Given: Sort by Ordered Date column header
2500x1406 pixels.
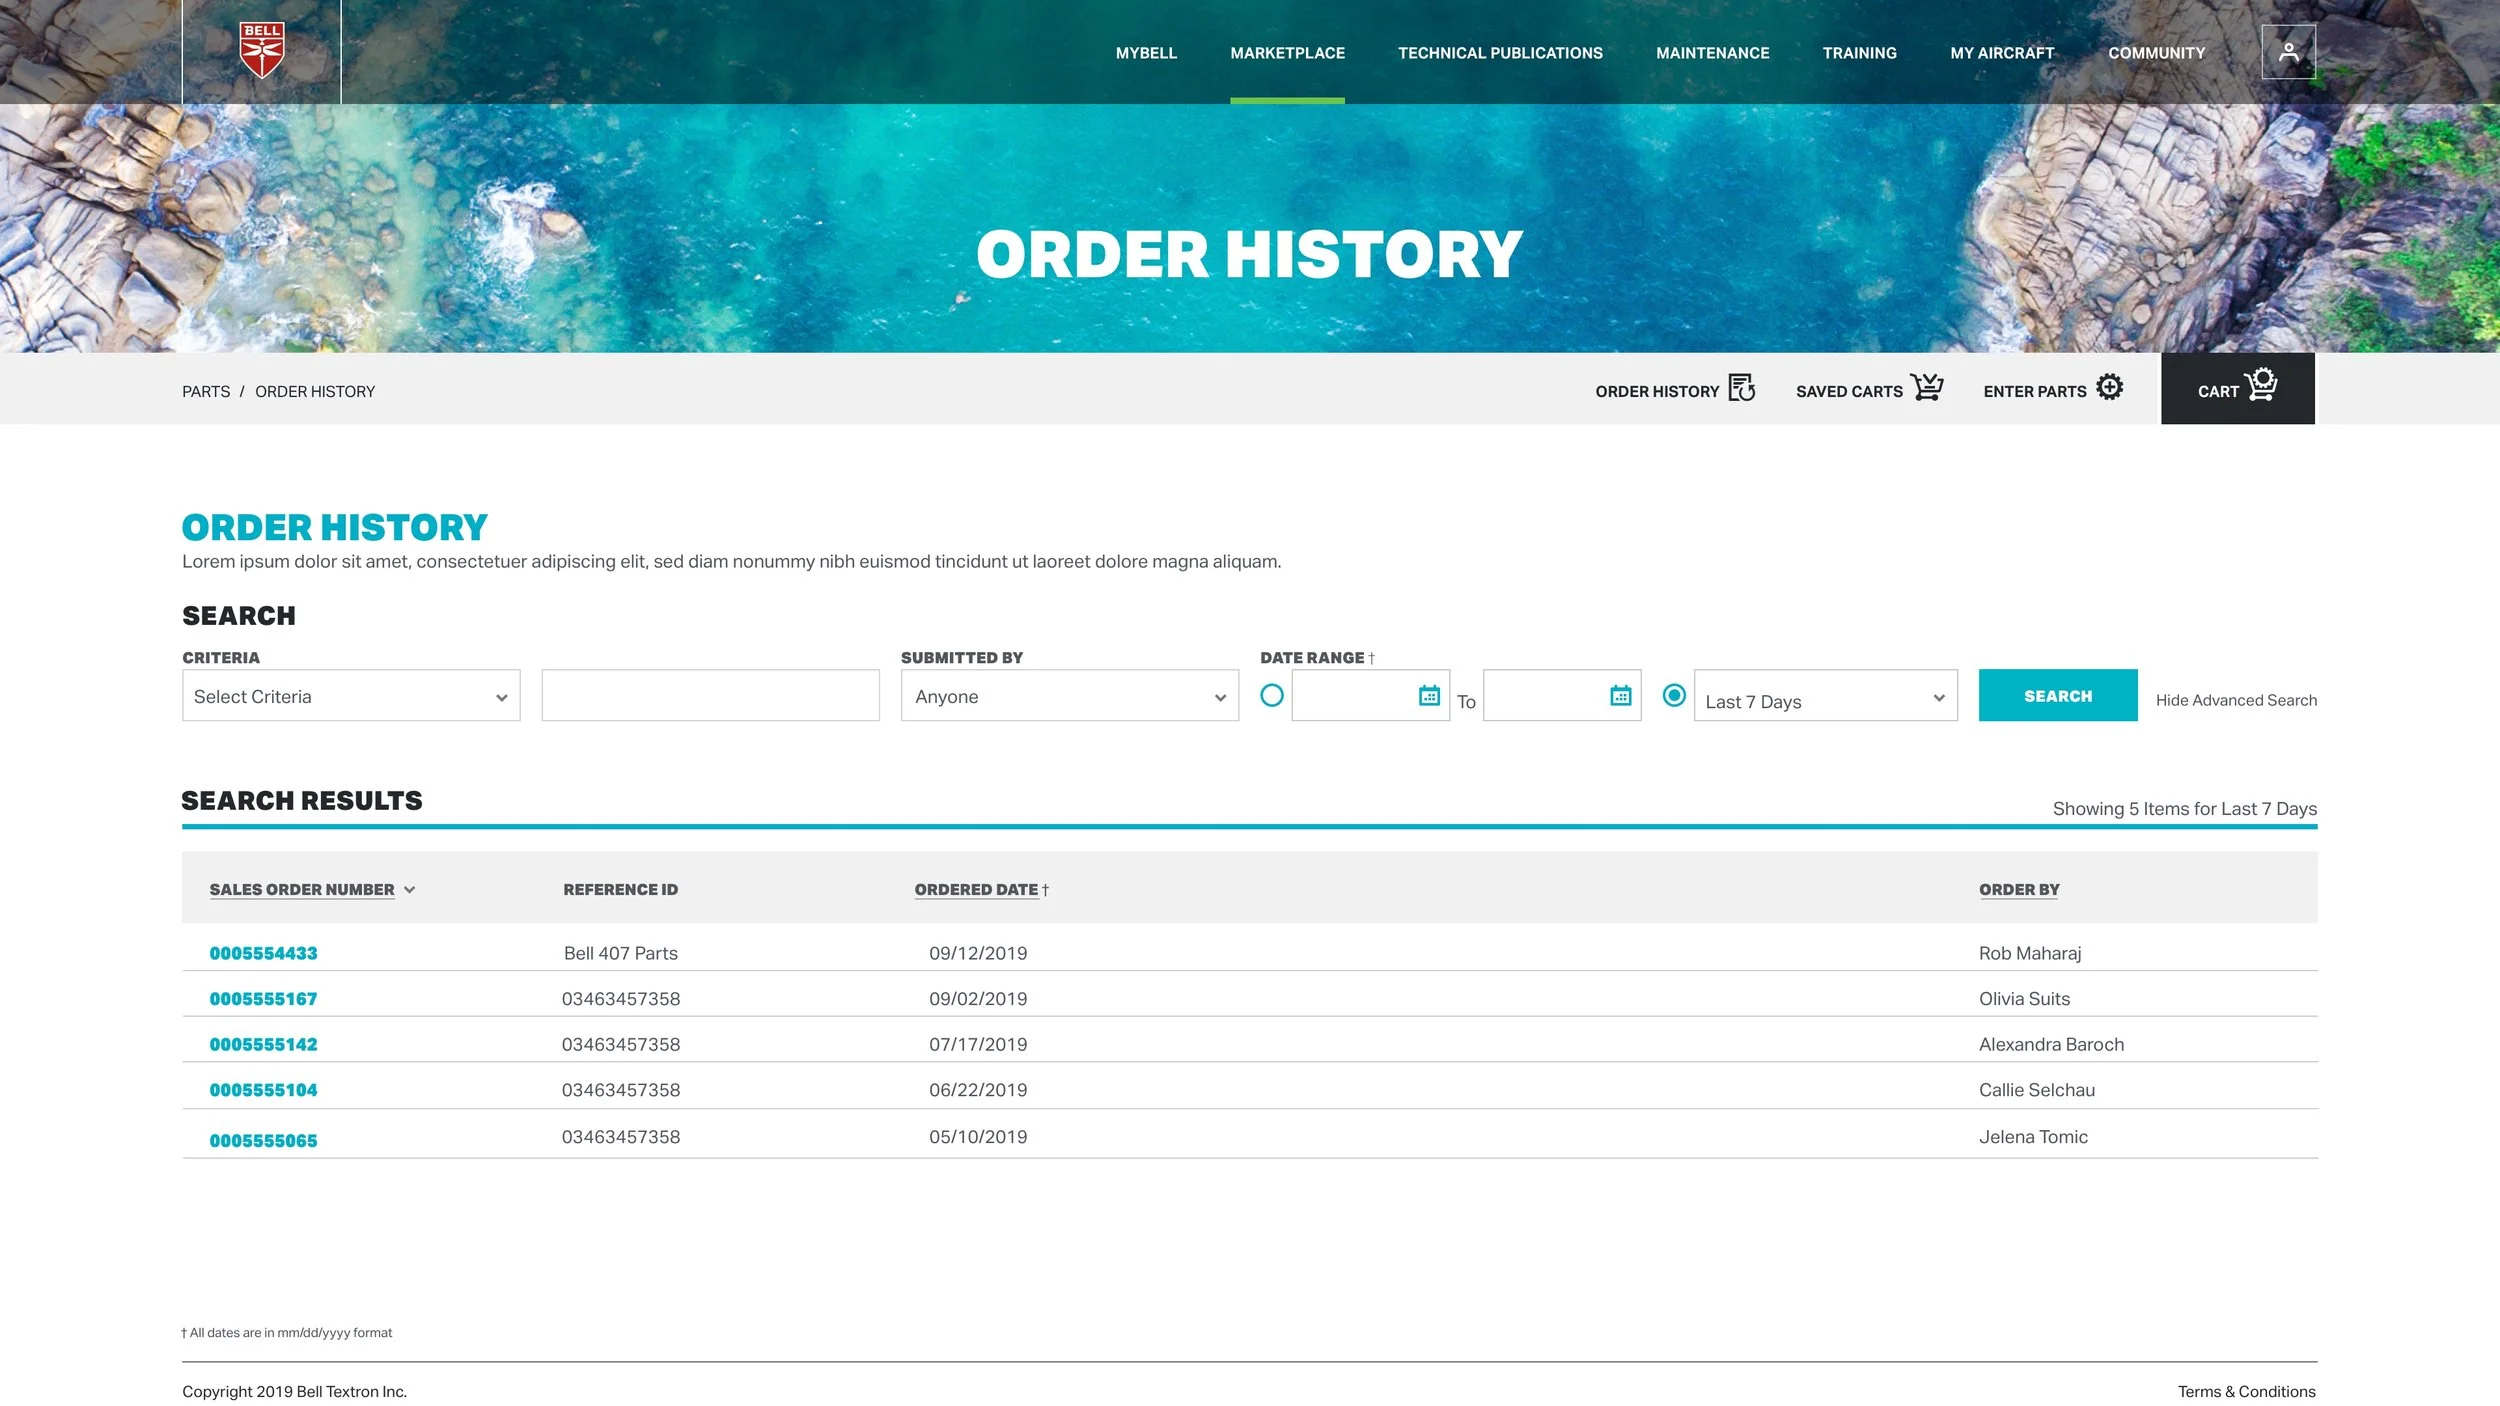Looking at the screenshot, I should [x=976, y=890].
